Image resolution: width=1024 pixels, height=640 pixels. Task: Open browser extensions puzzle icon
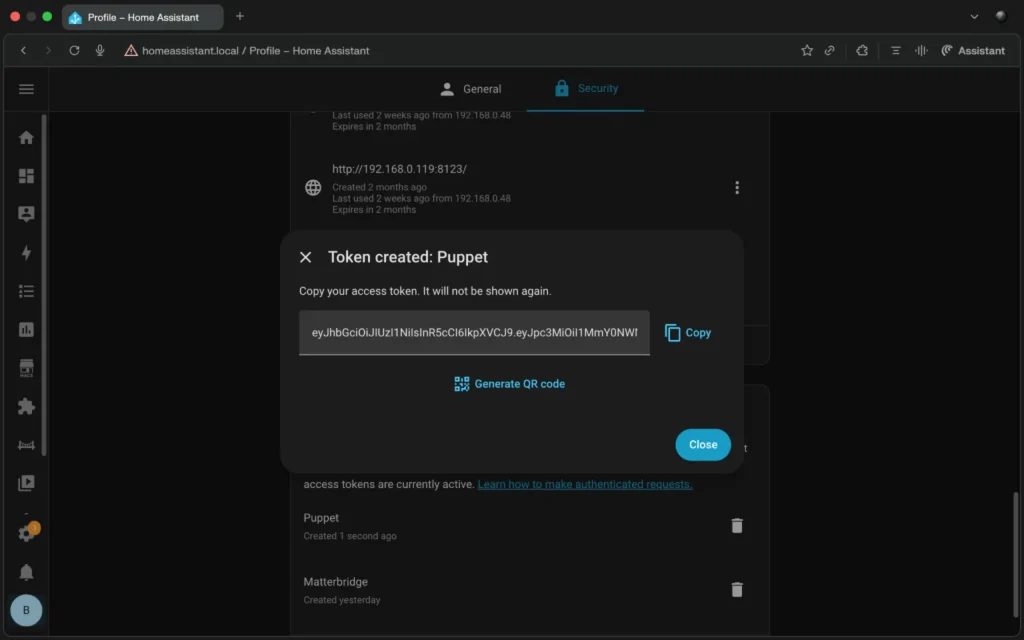(x=862, y=50)
